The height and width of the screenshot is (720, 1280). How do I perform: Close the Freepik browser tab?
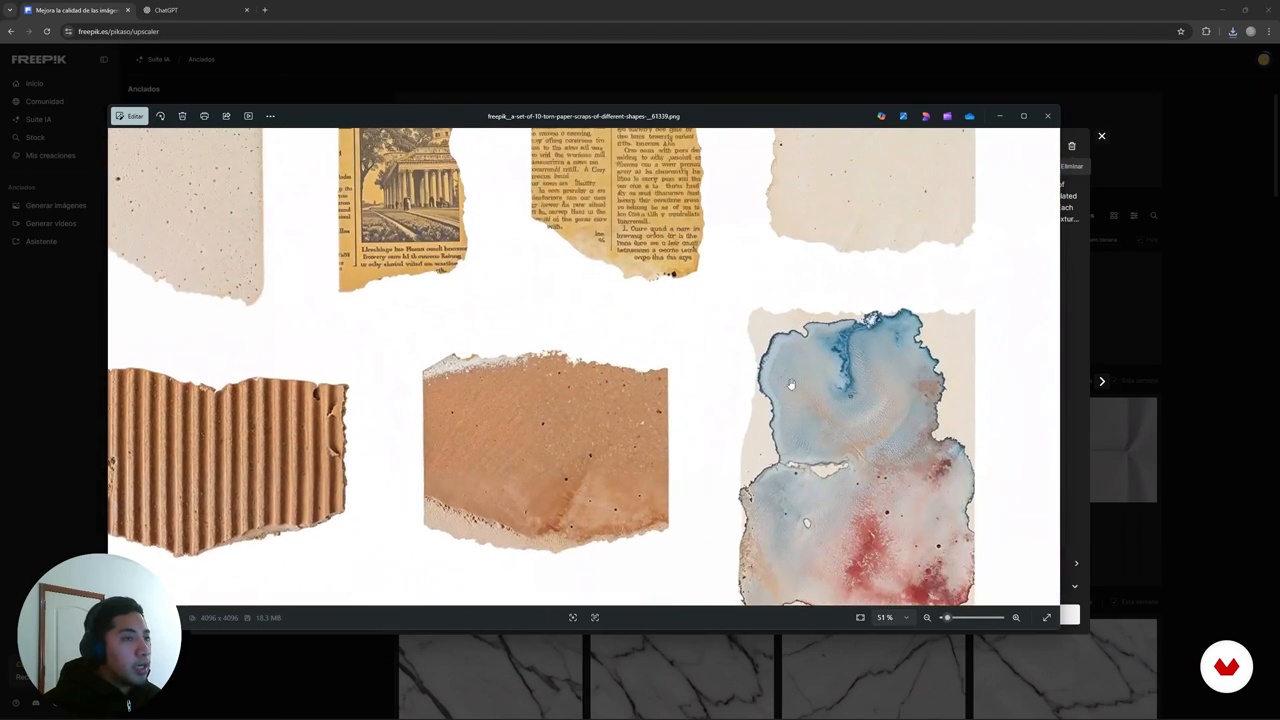tap(127, 10)
